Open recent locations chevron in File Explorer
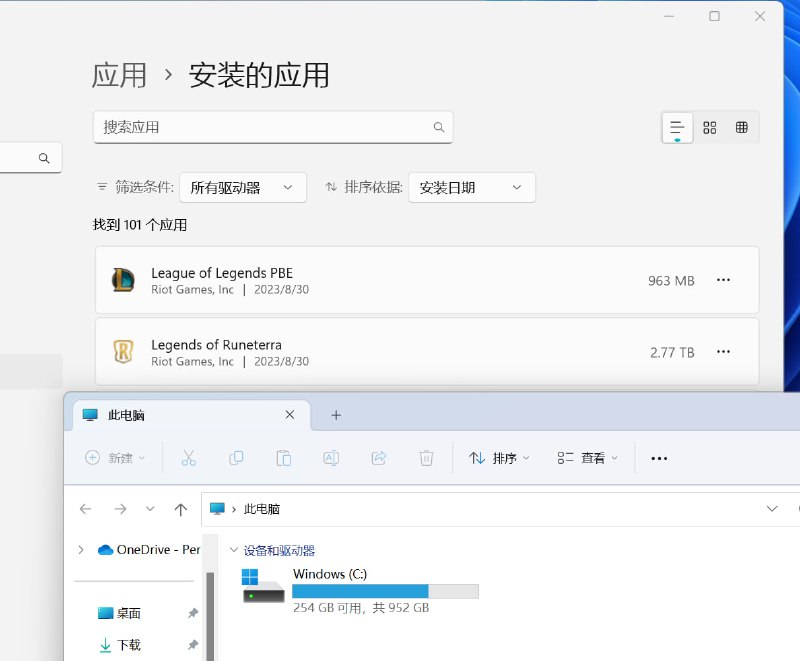The image size is (800, 661). pos(150,509)
